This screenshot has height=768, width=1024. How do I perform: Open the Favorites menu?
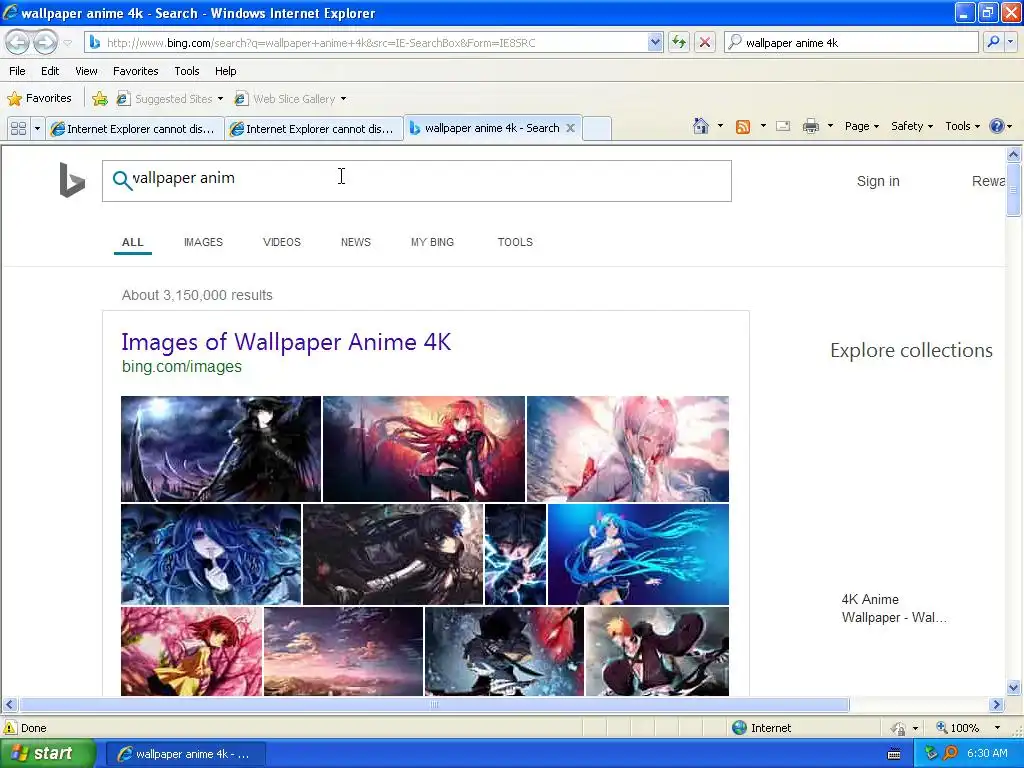pos(136,71)
